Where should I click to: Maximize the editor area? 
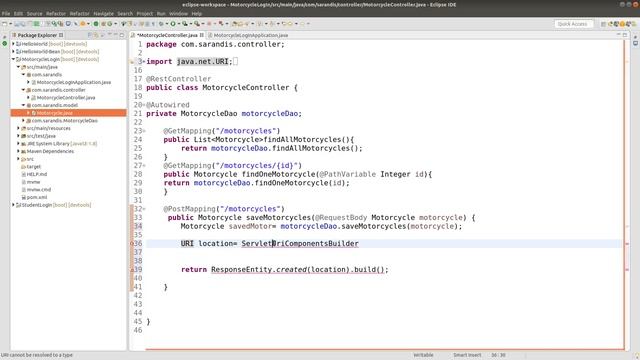(625, 35)
